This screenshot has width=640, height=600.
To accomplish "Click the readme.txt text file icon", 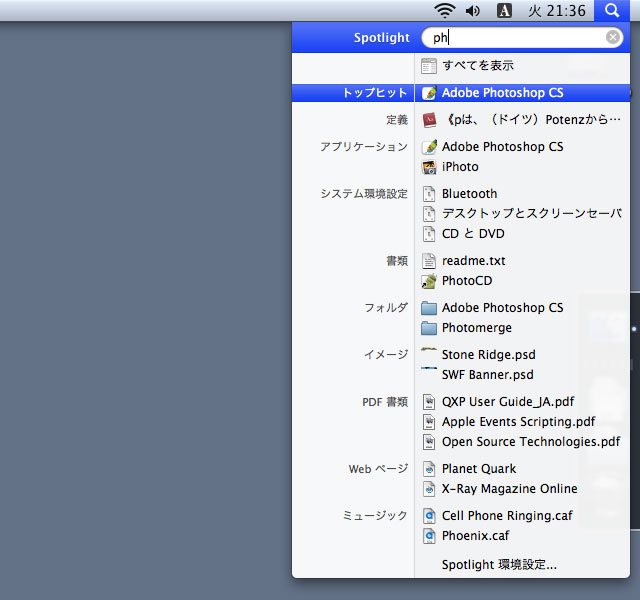I will click(429, 261).
